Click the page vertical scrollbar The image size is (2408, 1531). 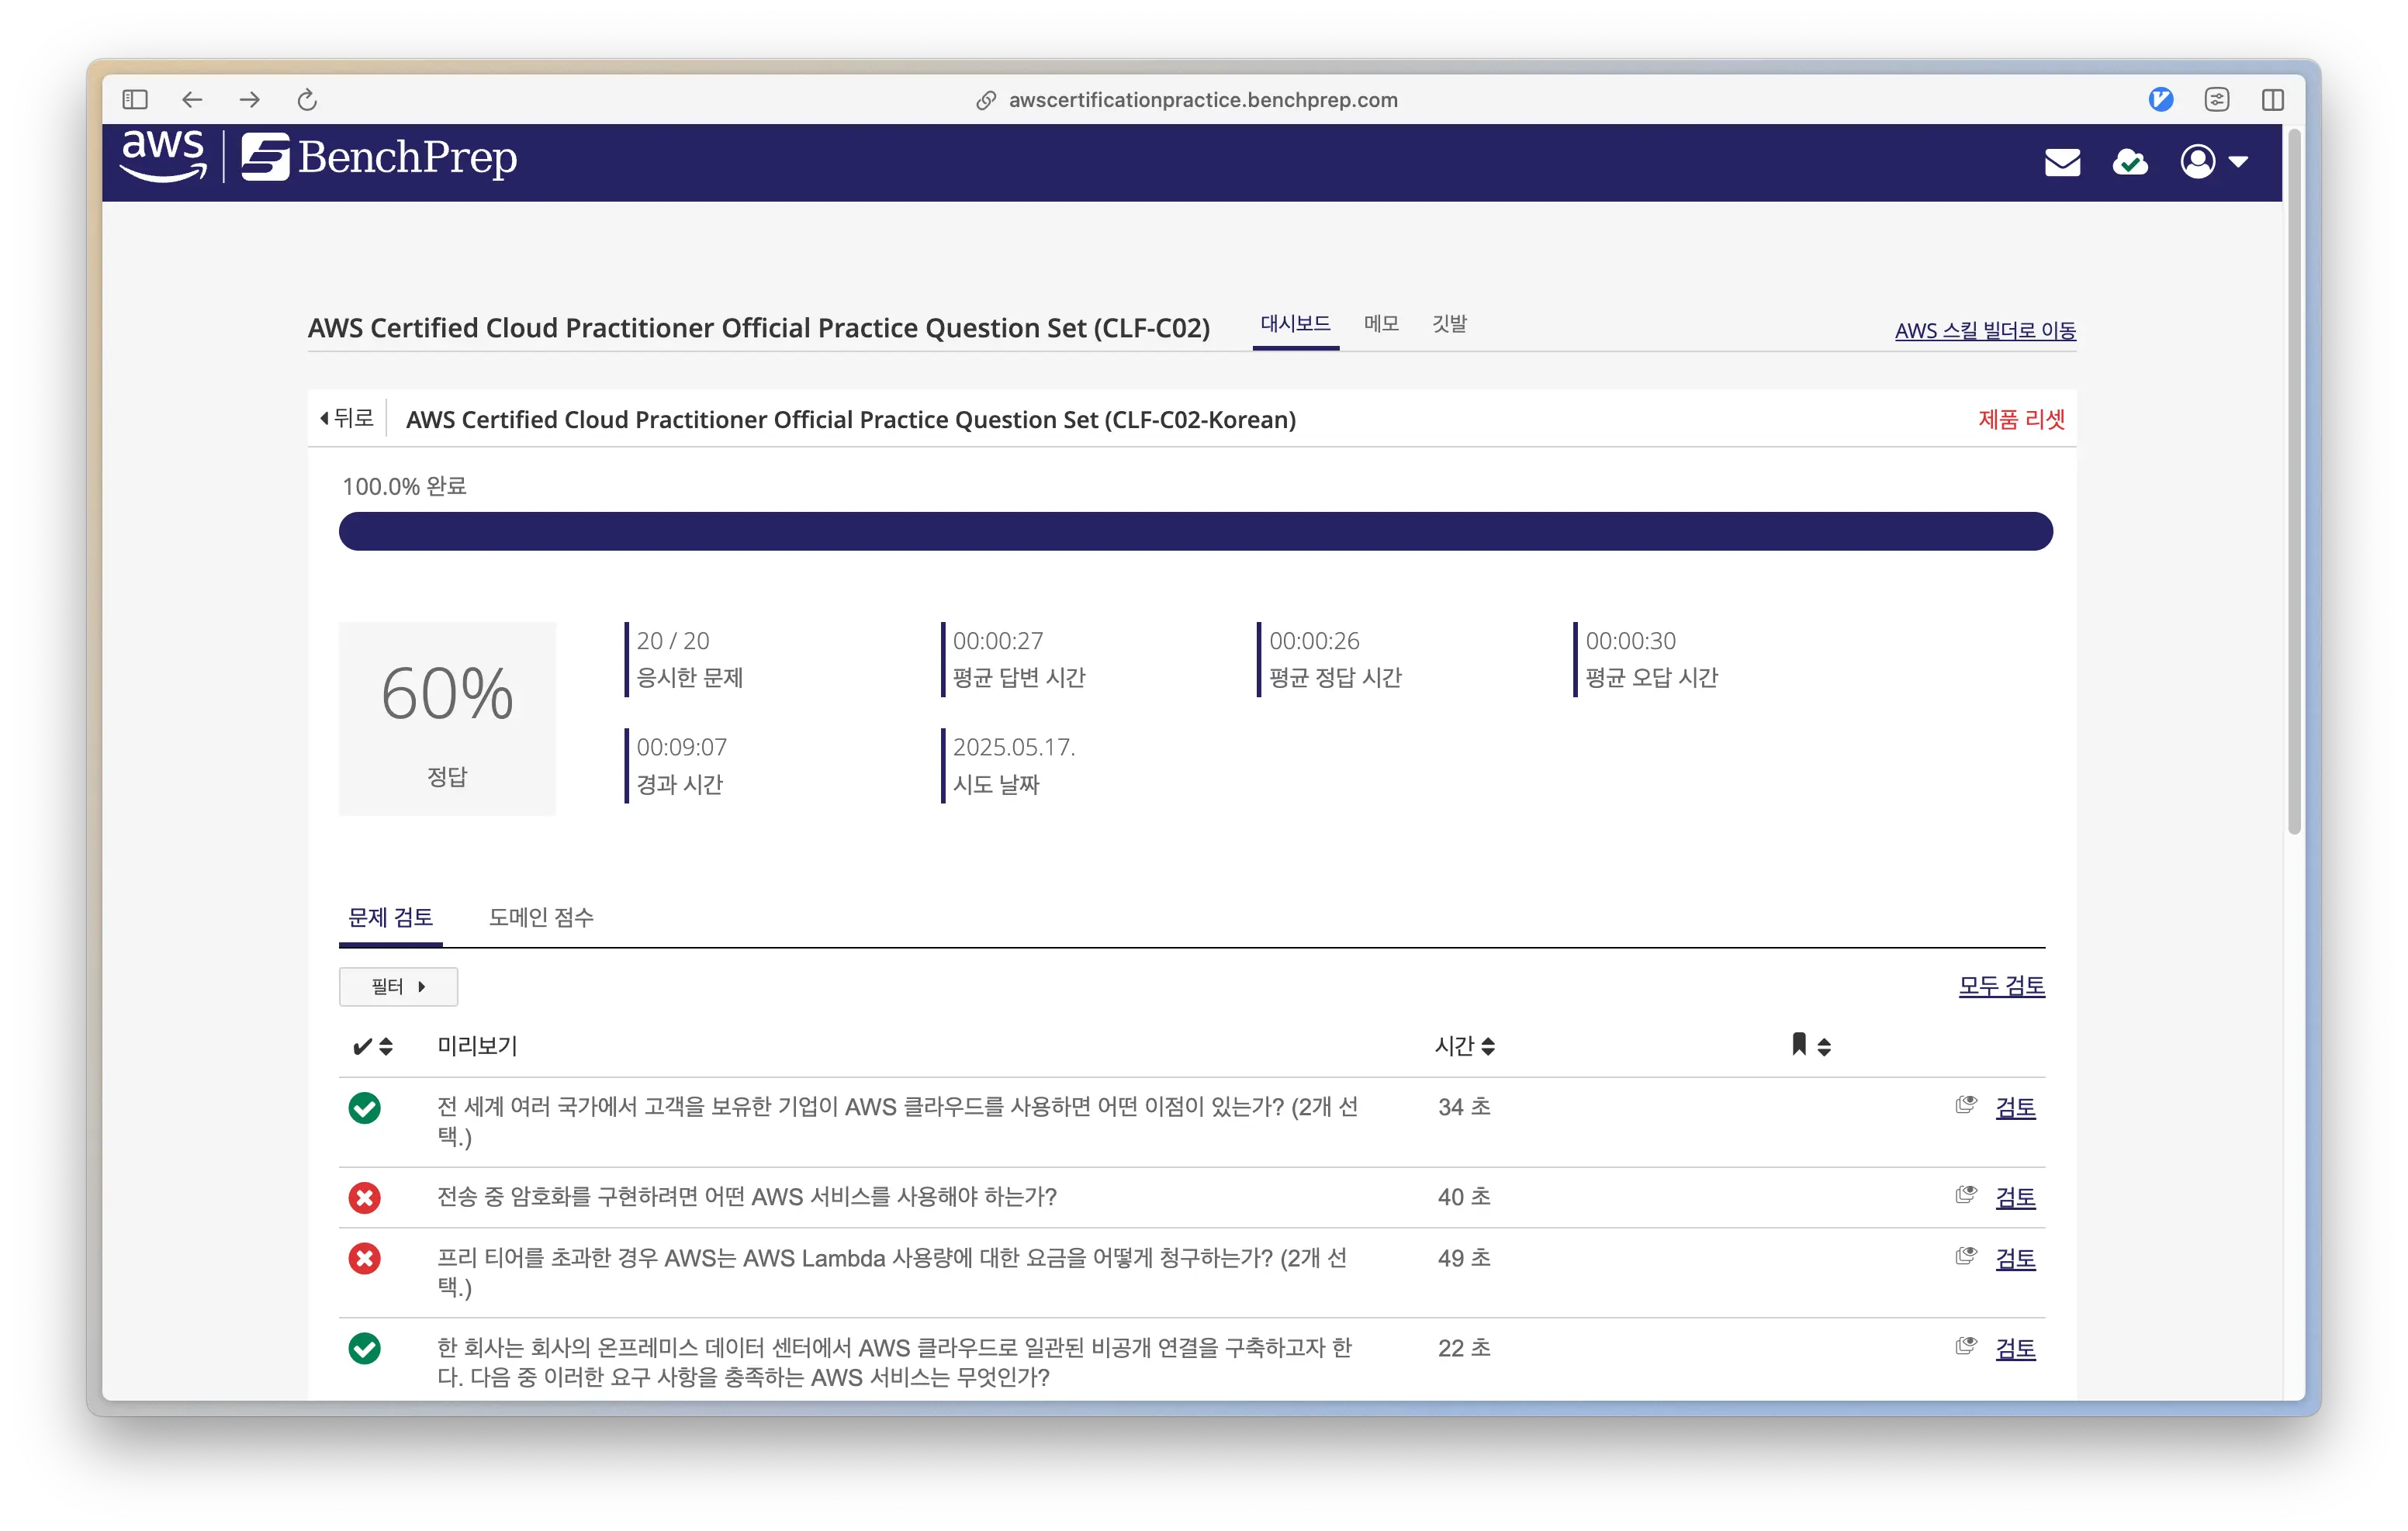pos(2294,480)
